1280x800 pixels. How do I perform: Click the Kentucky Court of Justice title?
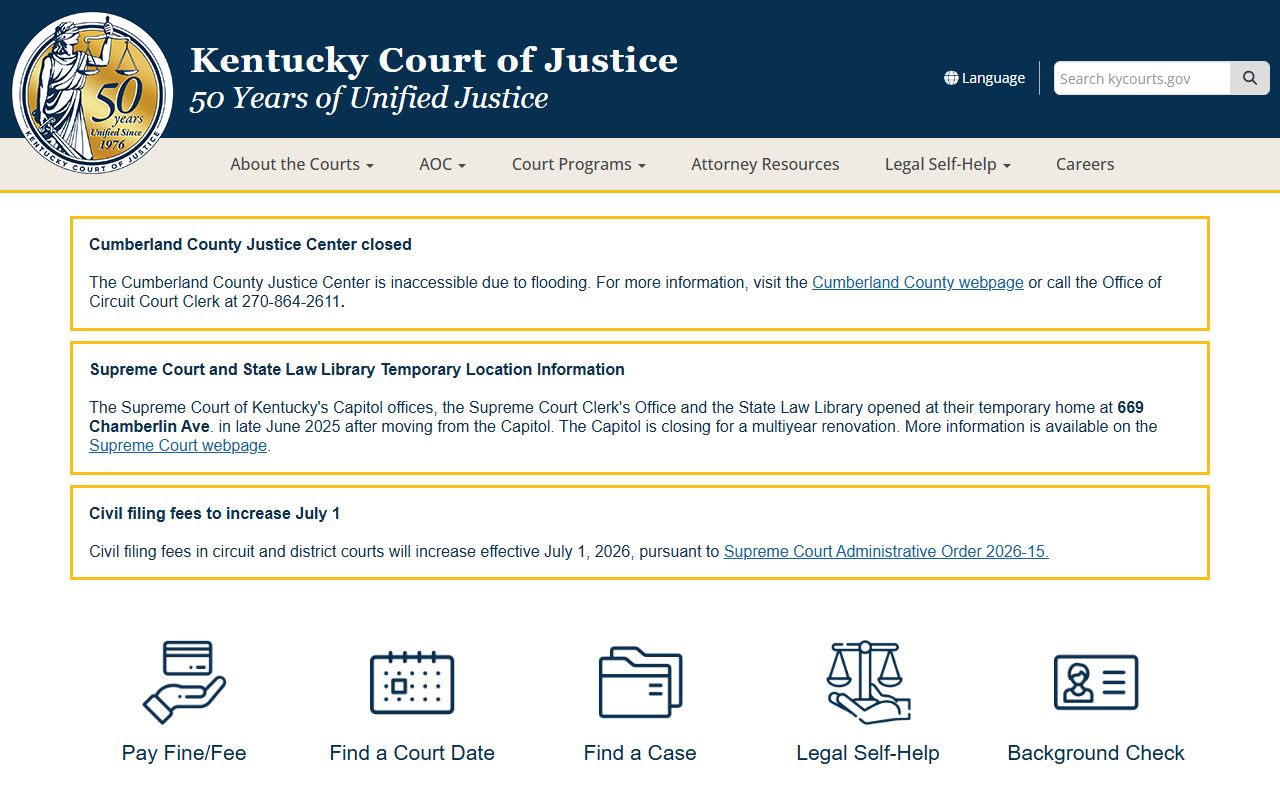(x=434, y=60)
